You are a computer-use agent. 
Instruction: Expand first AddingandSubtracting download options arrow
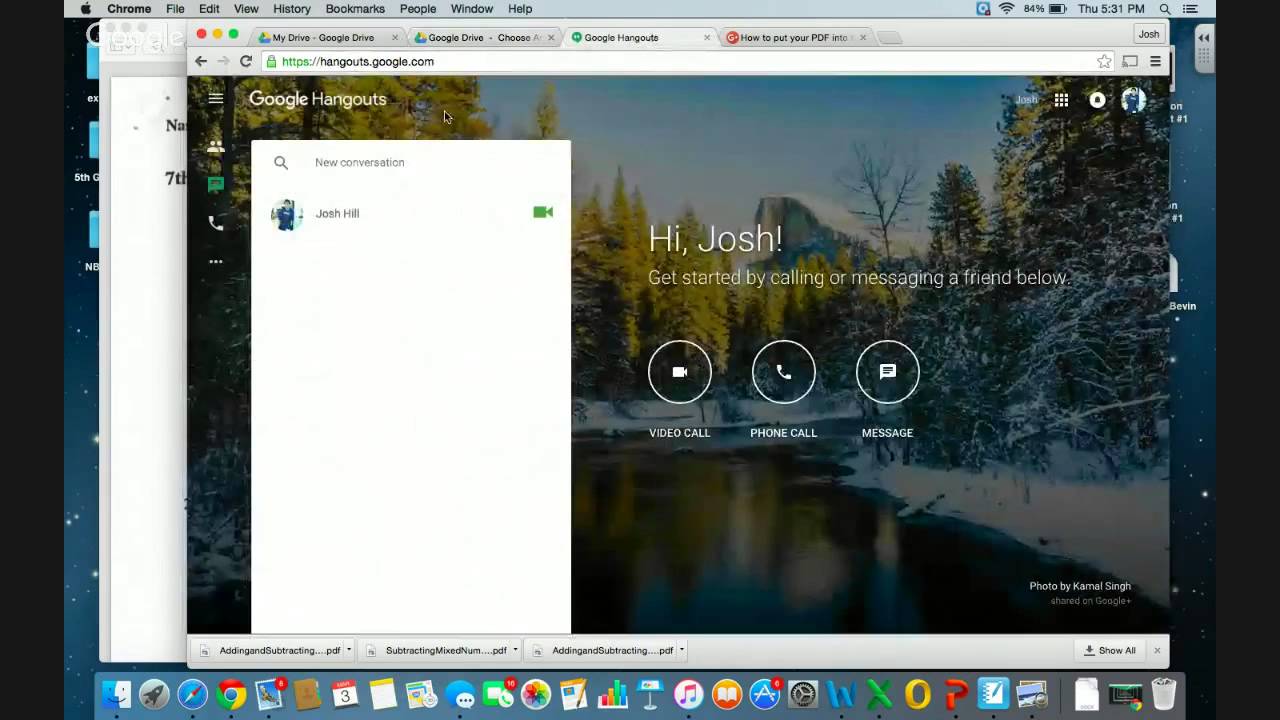point(349,650)
